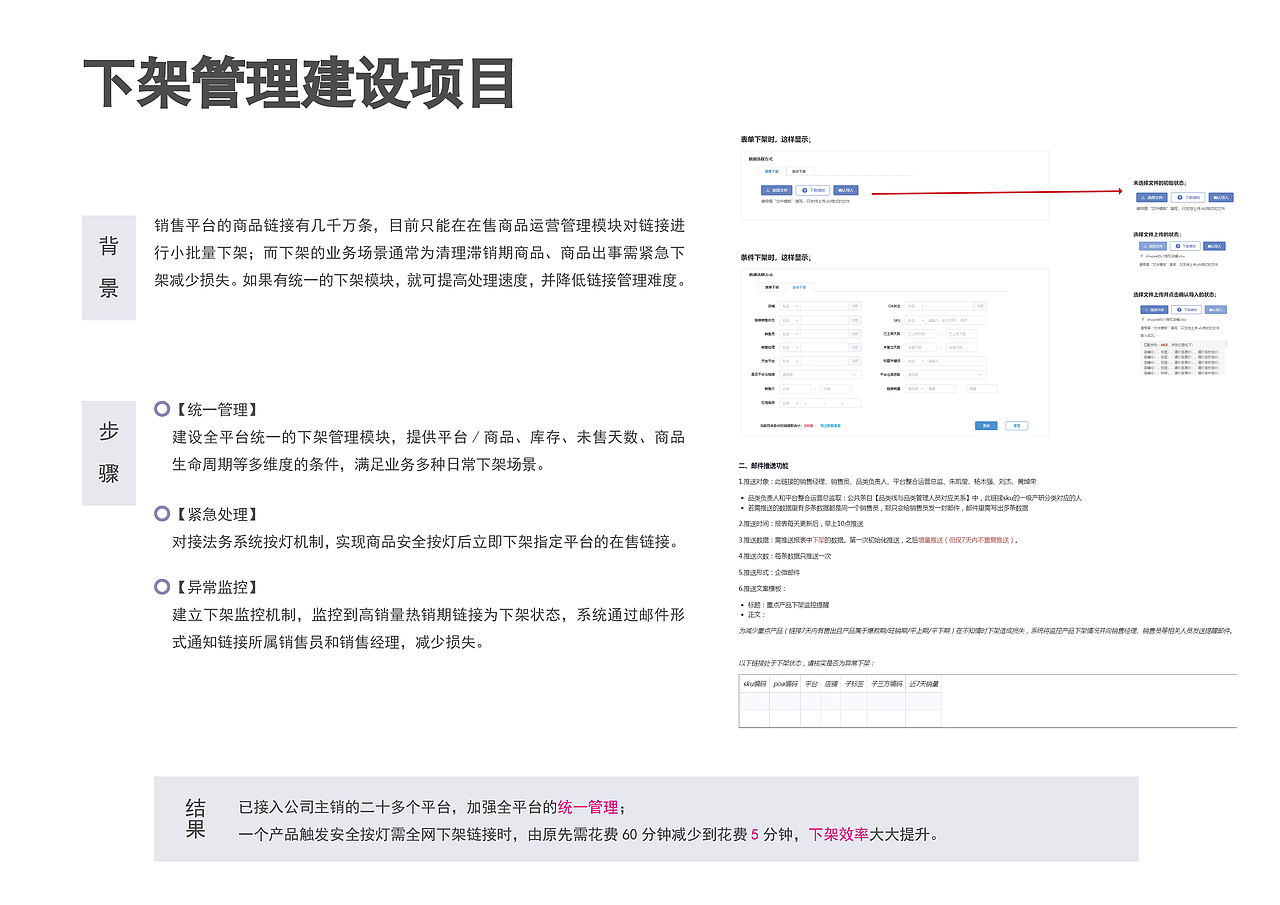Click the blue 查询 button
Viewport: 1280px width, 905px height.
pos(986,426)
